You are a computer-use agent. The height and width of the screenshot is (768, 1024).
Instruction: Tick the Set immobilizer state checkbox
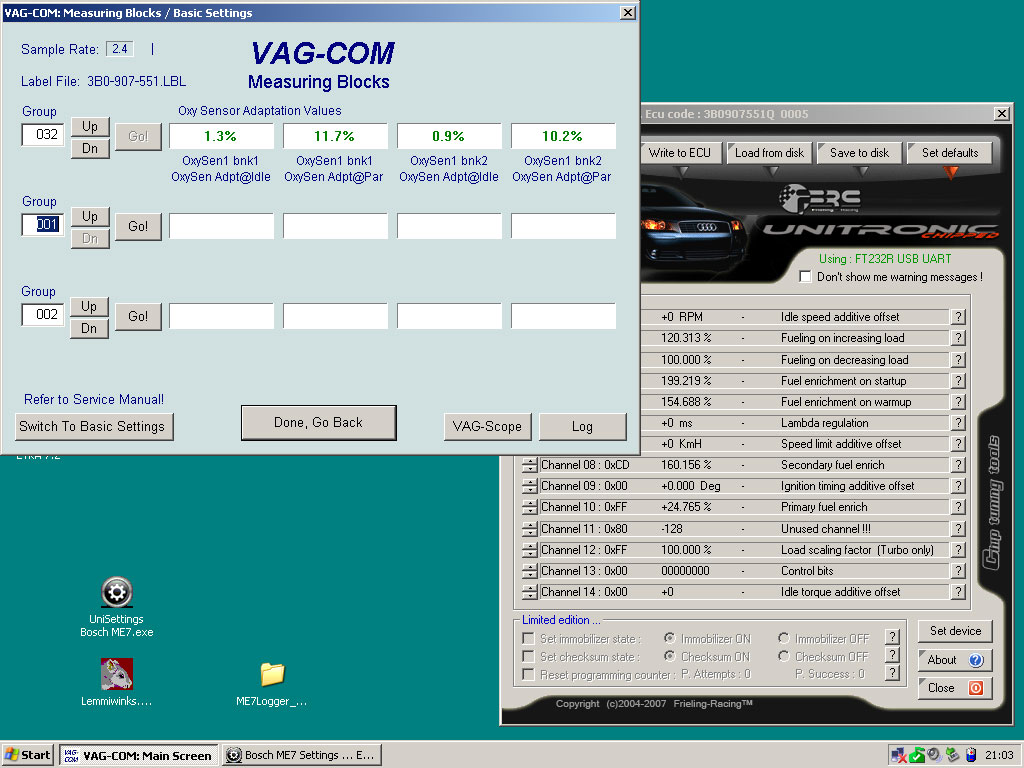click(529, 639)
